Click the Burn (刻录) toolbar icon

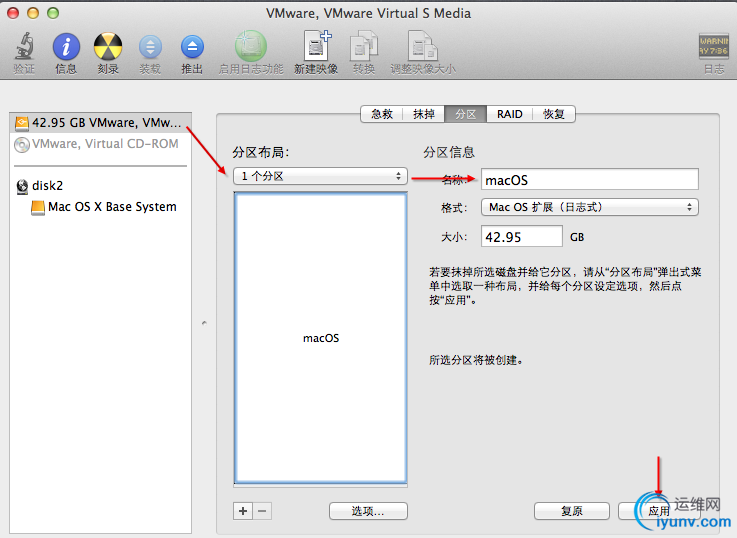point(108,47)
